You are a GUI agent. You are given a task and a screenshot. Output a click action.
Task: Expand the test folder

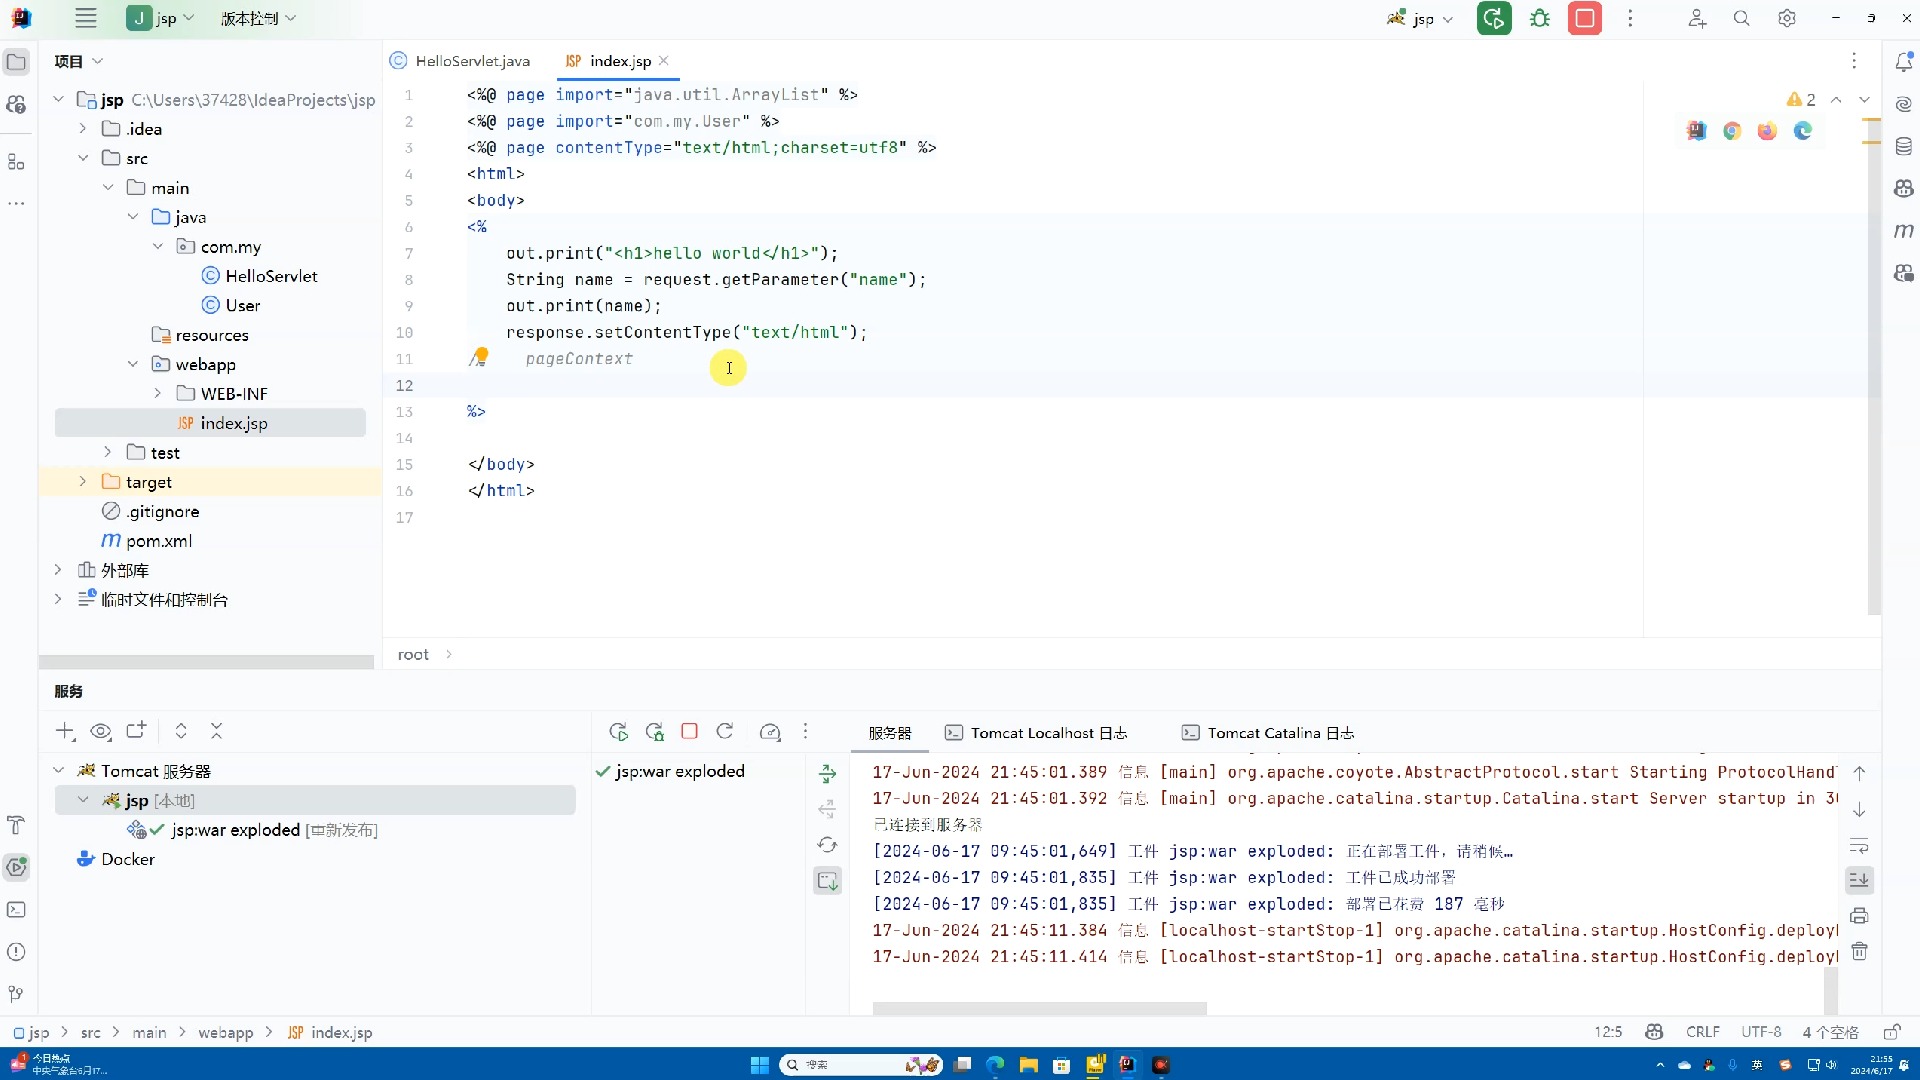108,453
